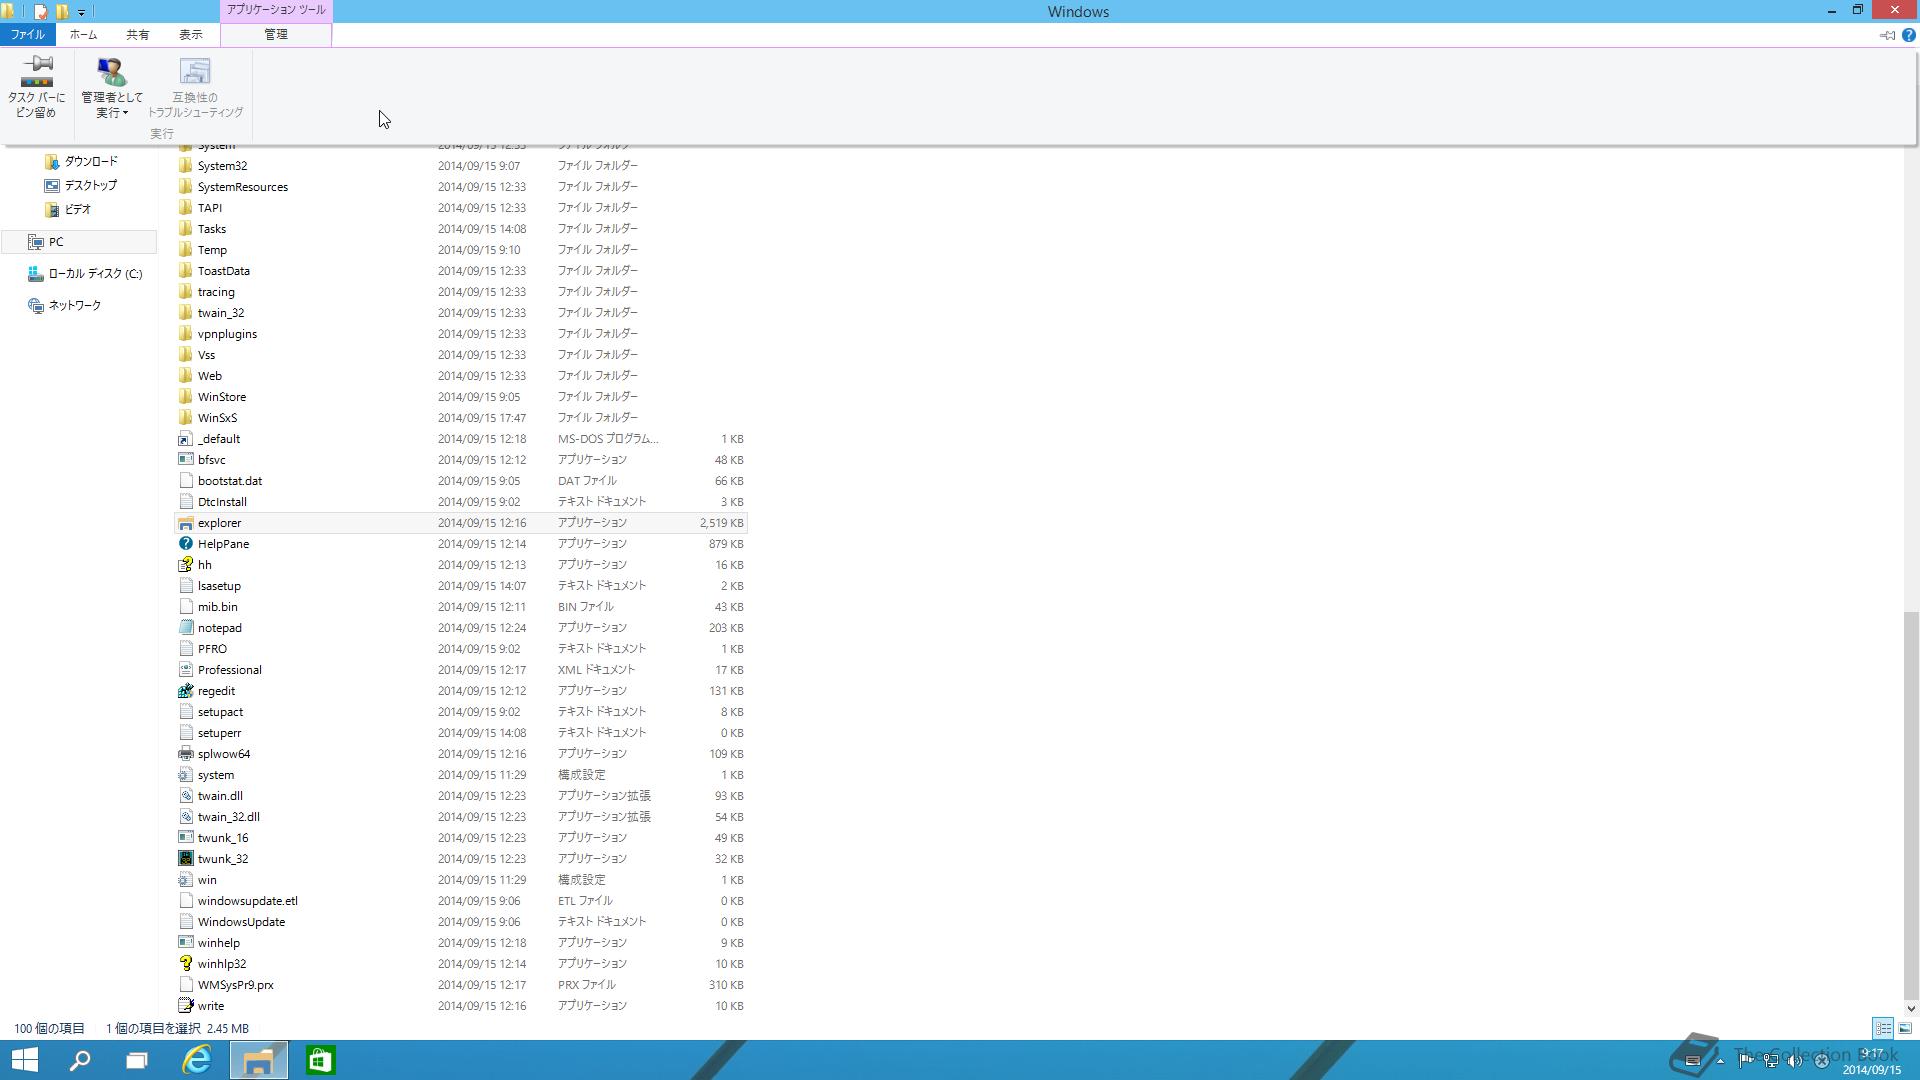
Task: Click the Run as administrator icon
Action: 112,72
